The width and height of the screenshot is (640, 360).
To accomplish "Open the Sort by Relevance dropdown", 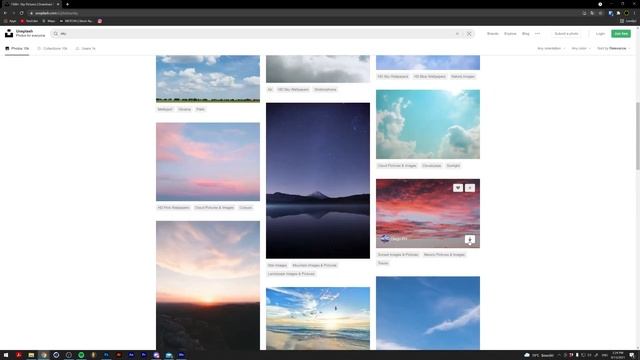I will coord(613,49).
